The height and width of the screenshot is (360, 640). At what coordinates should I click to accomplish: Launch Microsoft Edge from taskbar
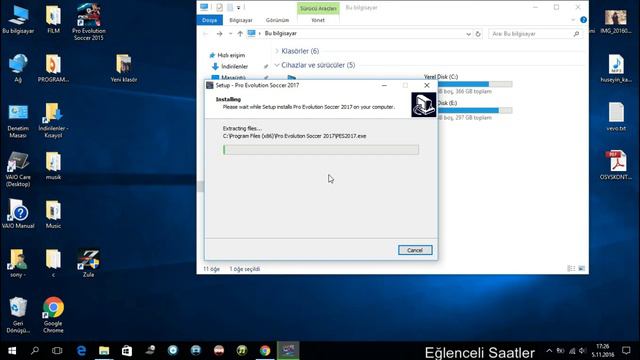pyautogui.click(x=81, y=351)
